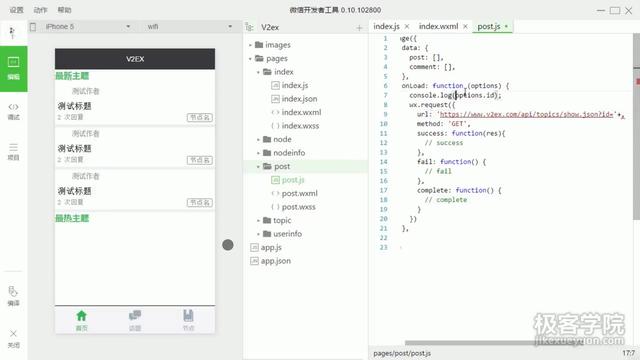Tap the 最新主题 heading in simulator
Viewport: 640px width, 360px height.
coord(72,76)
